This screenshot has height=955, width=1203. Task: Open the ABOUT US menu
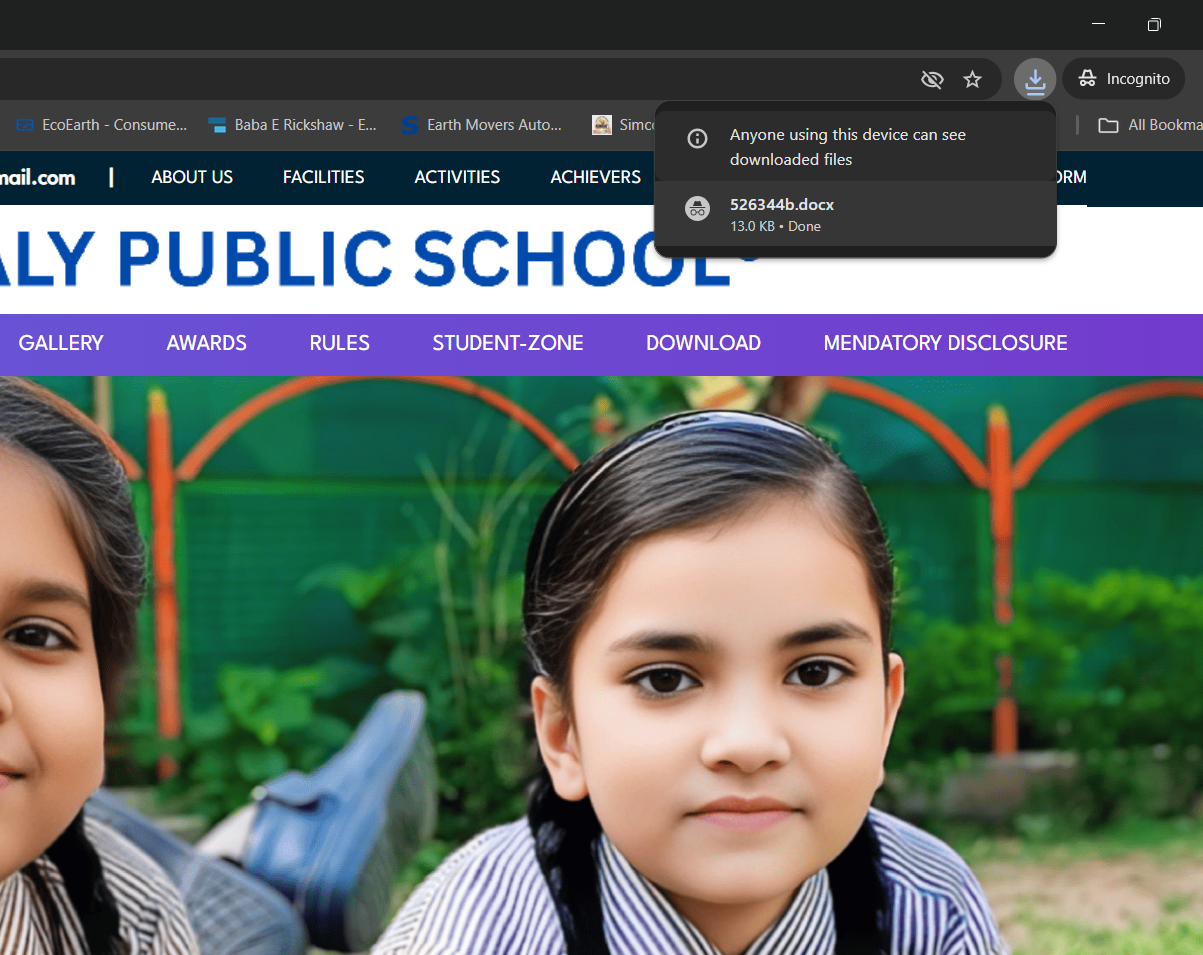(x=192, y=177)
